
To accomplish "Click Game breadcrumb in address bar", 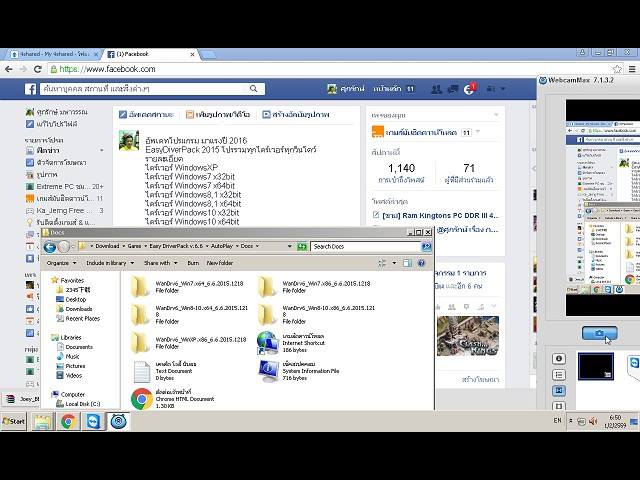I will click(134, 246).
